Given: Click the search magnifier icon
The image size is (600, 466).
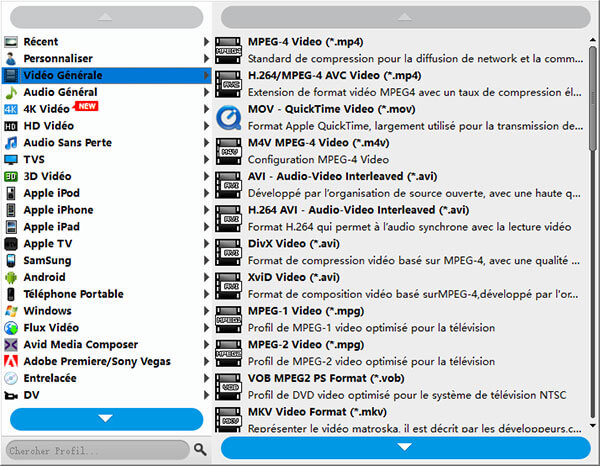Looking at the screenshot, I should coord(200,449).
